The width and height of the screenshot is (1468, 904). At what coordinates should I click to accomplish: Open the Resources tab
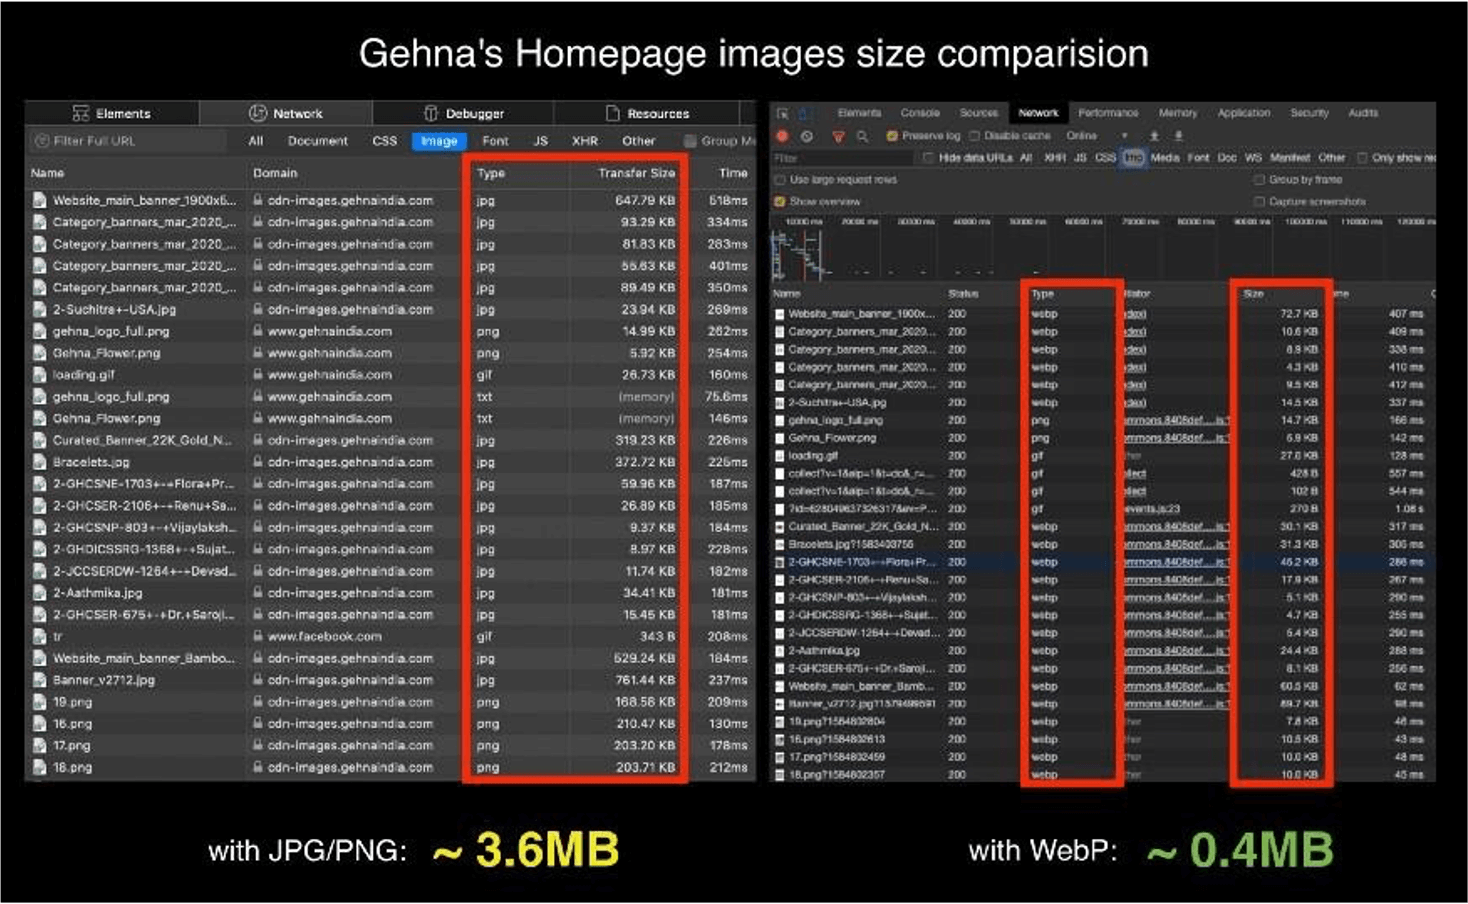[x=647, y=113]
